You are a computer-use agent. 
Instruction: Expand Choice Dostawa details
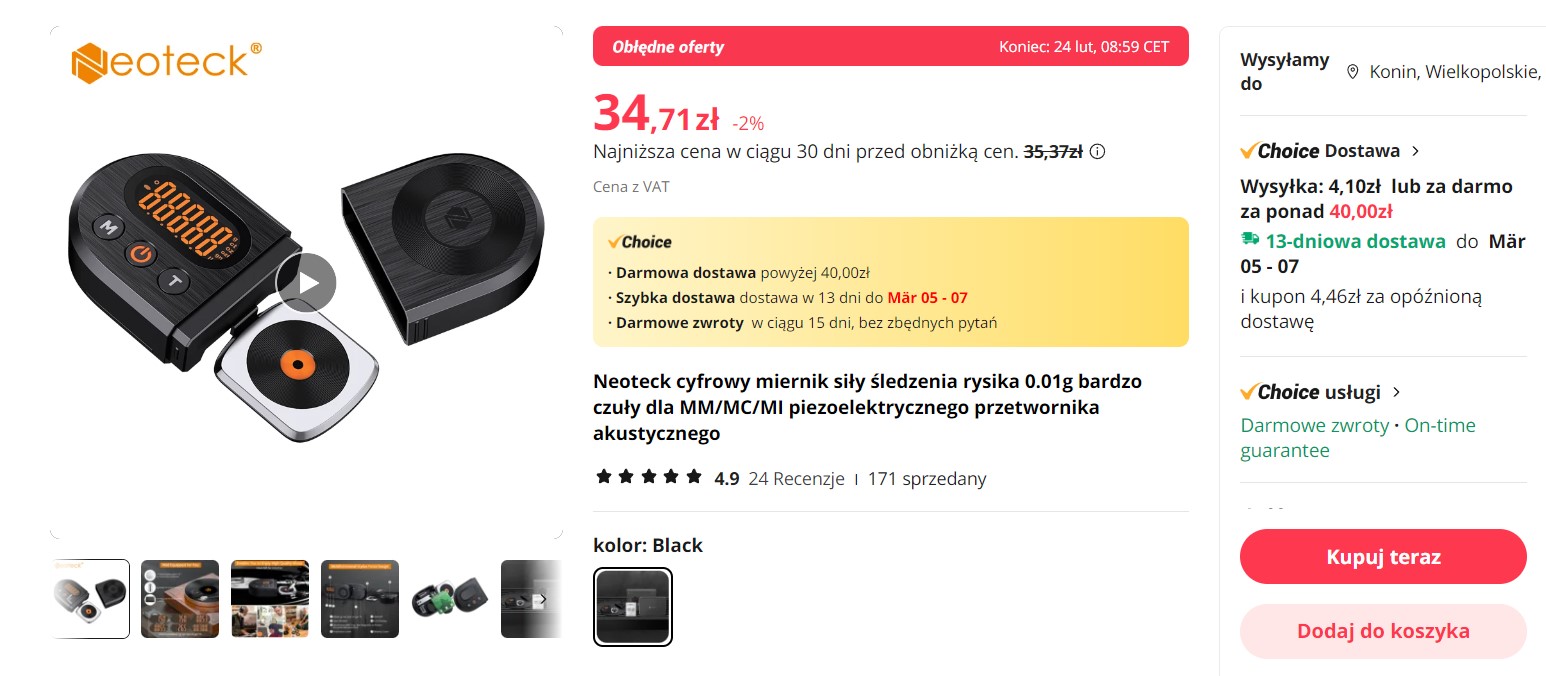1415,151
